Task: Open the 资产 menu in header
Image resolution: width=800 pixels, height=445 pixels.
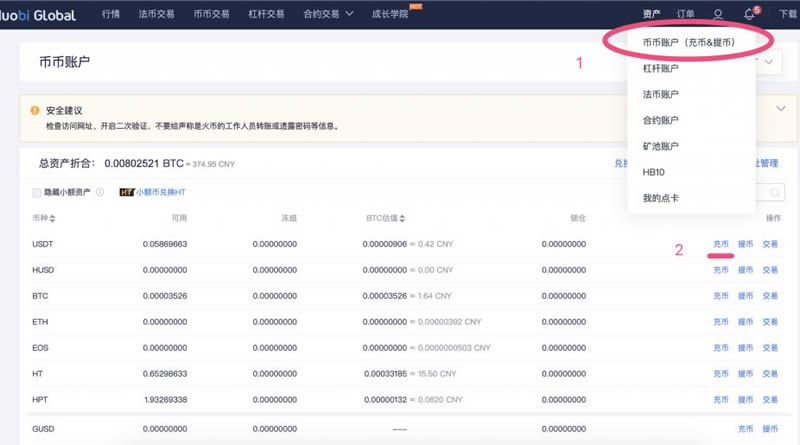Action: tap(652, 14)
